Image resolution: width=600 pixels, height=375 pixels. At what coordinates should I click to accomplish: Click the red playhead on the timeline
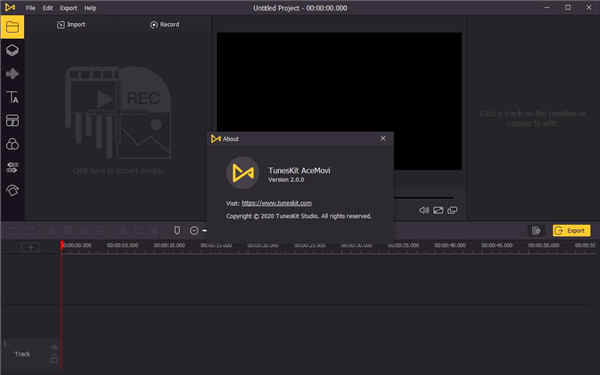[x=62, y=245]
